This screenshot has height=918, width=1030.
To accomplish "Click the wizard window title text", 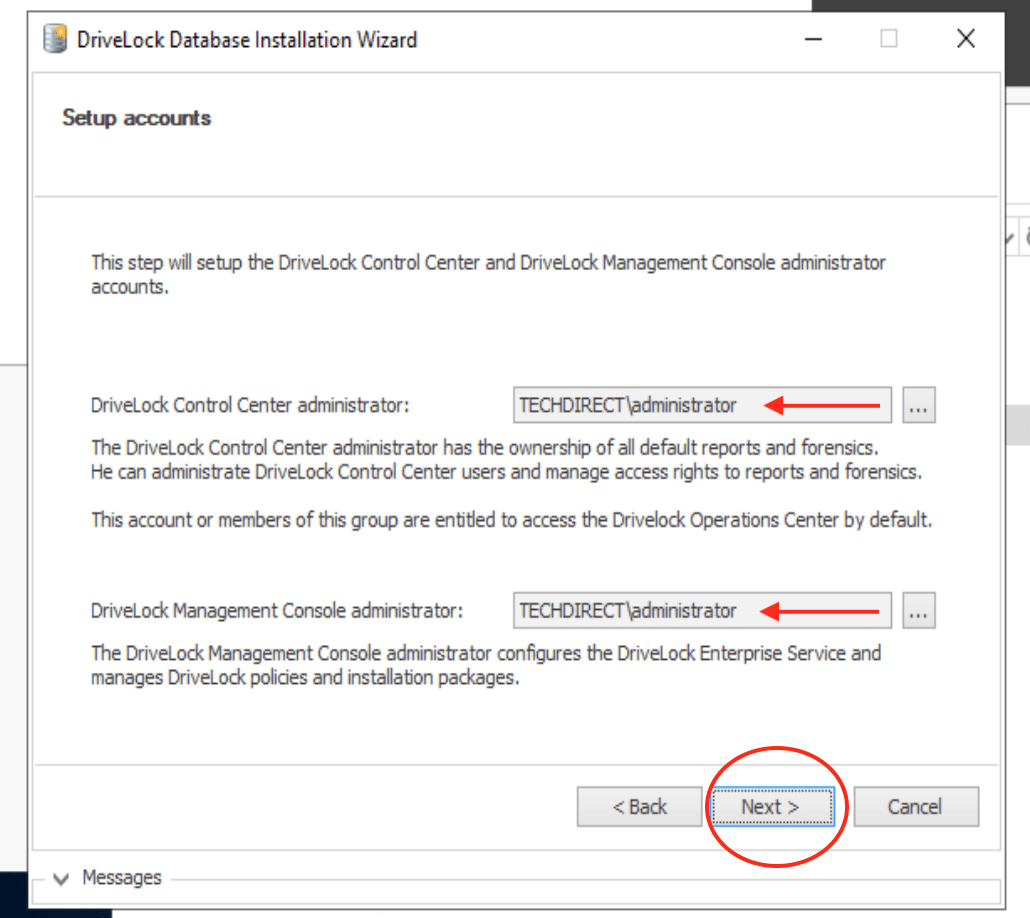I will (247, 40).
